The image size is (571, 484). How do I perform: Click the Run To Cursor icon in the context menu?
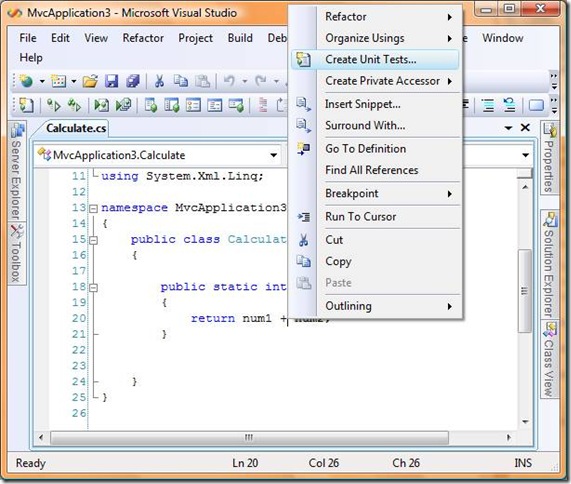304,217
